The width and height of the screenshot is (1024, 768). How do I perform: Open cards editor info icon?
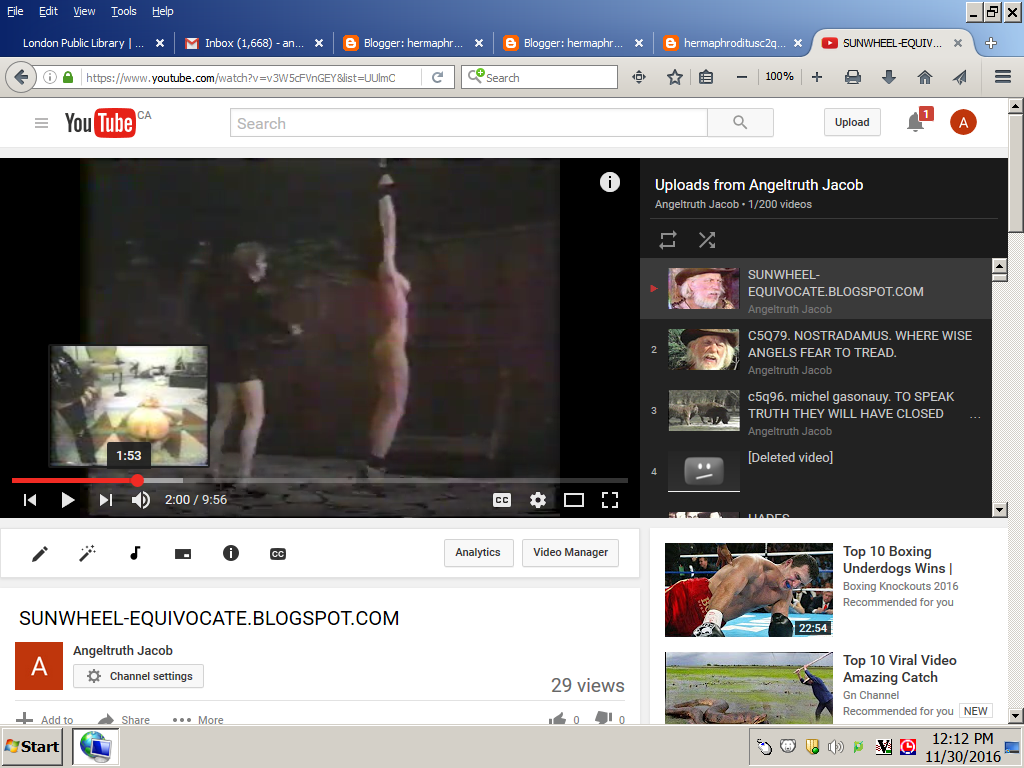pyautogui.click(x=231, y=553)
